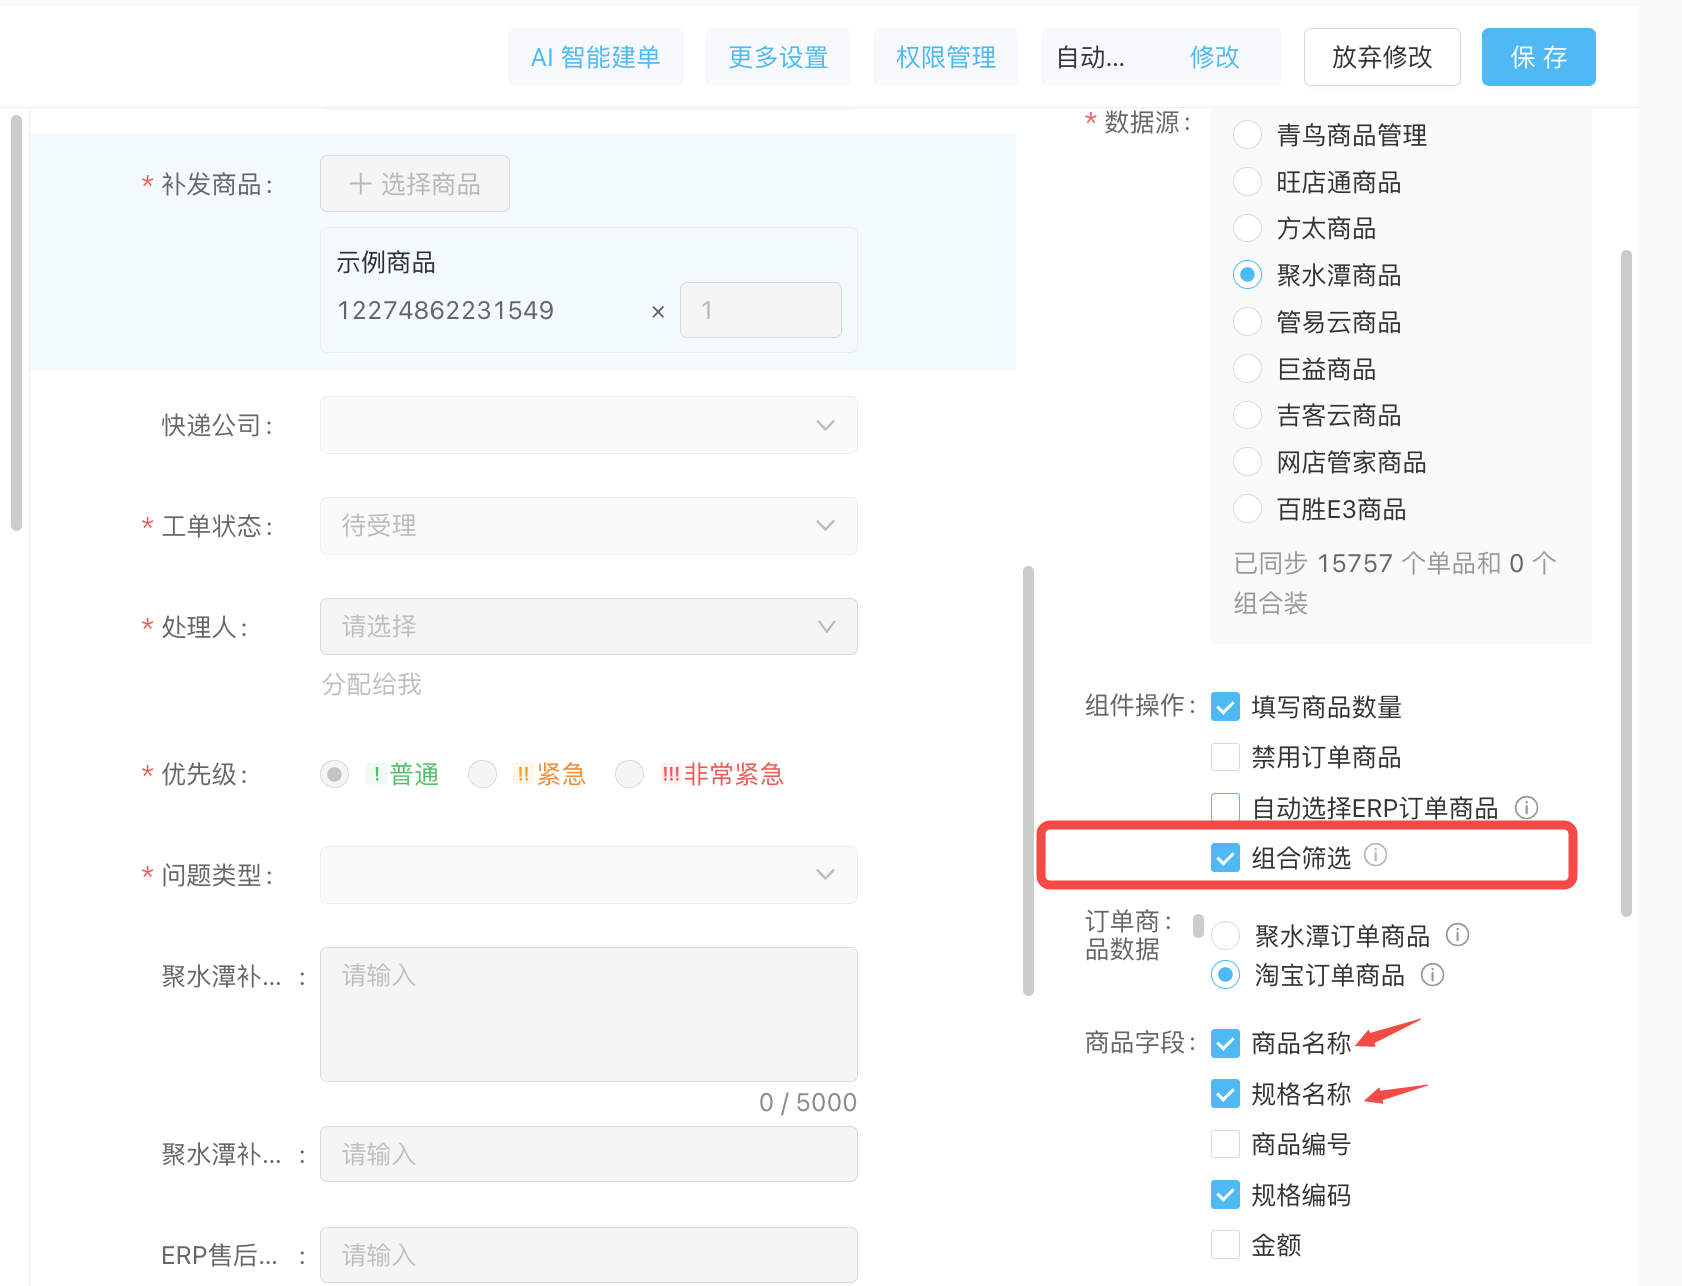1682x1286 pixels.
Task: Select 紧急 priority radio
Action: click(482, 774)
